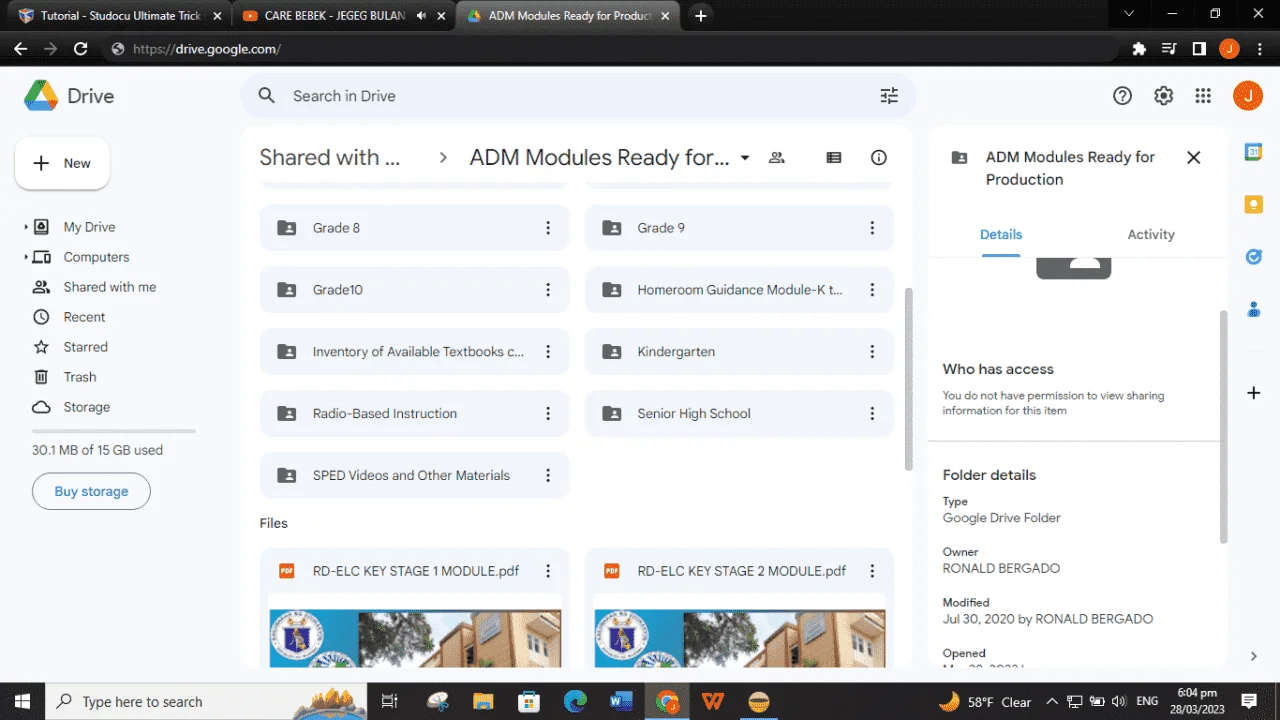
Task: Open Google Calendar side panel icon
Action: pyautogui.click(x=1253, y=152)
